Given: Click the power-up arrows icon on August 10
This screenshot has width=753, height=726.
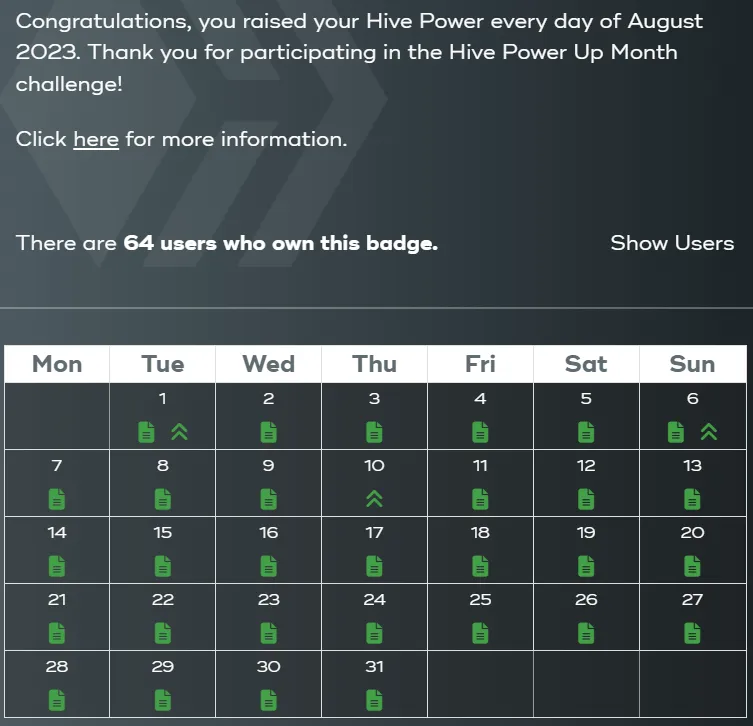Looking at the screenshot, I should click(x=374, y=499).
